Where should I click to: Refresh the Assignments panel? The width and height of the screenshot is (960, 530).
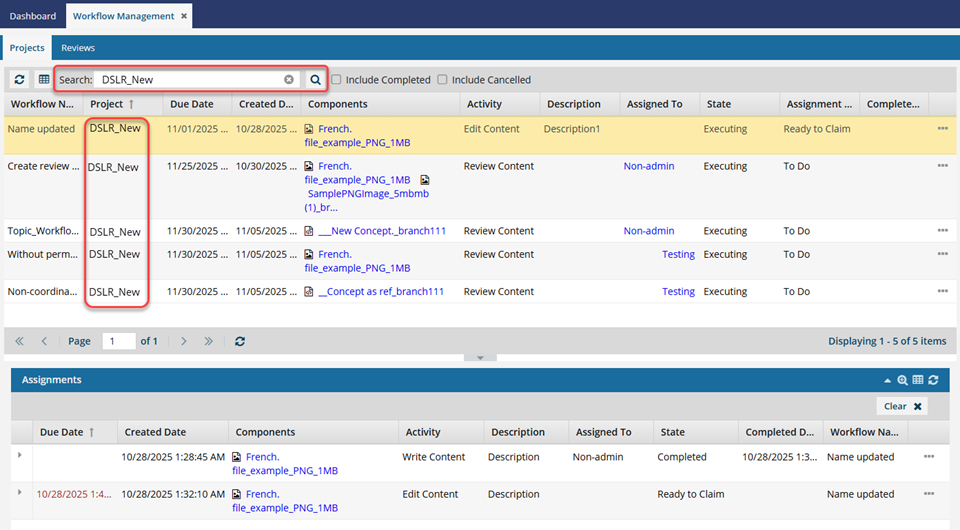pyautogui.click(x=933, y=380)
